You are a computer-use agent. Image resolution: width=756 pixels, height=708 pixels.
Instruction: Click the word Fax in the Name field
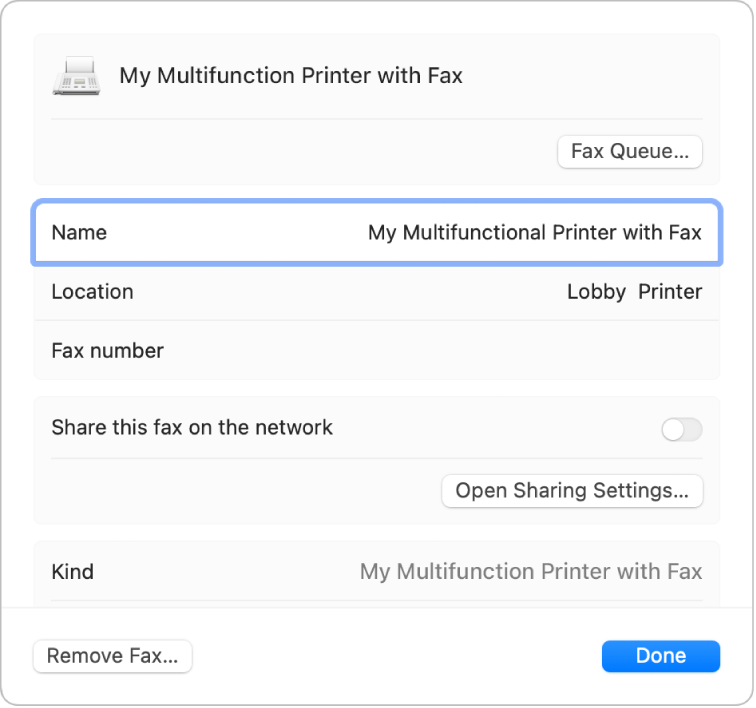684,233
